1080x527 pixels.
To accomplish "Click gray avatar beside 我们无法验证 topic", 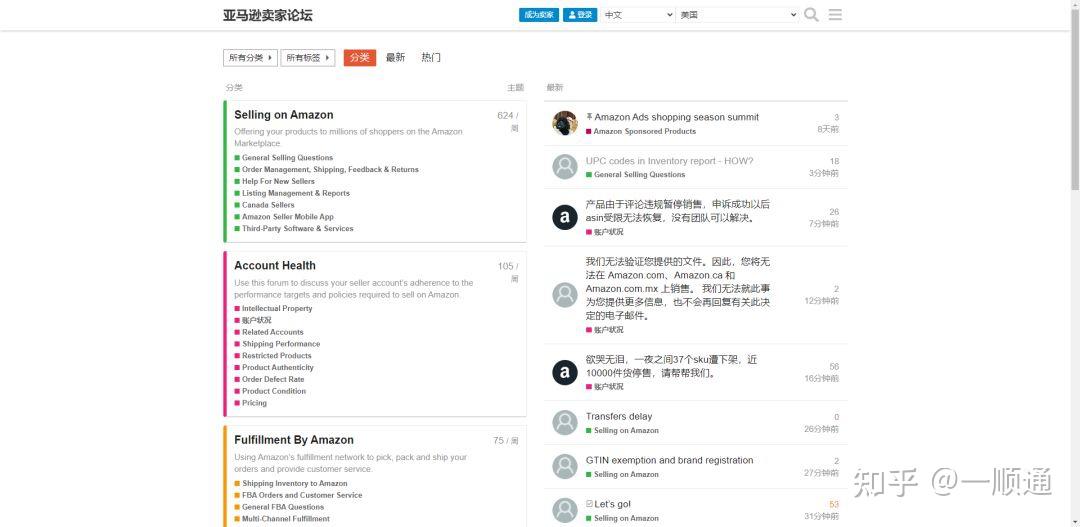I will [x=565, y=295].
